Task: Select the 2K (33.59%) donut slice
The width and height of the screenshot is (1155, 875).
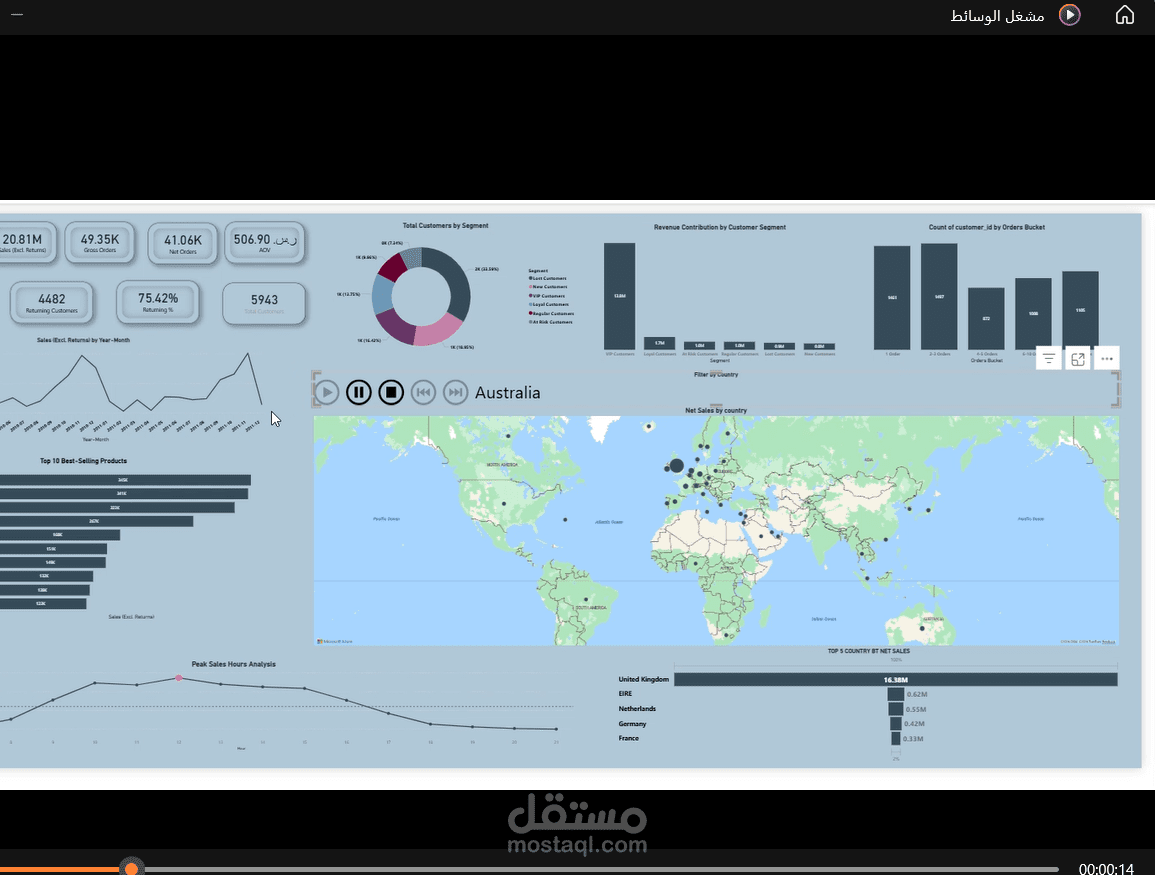Action: coord(457,284)
